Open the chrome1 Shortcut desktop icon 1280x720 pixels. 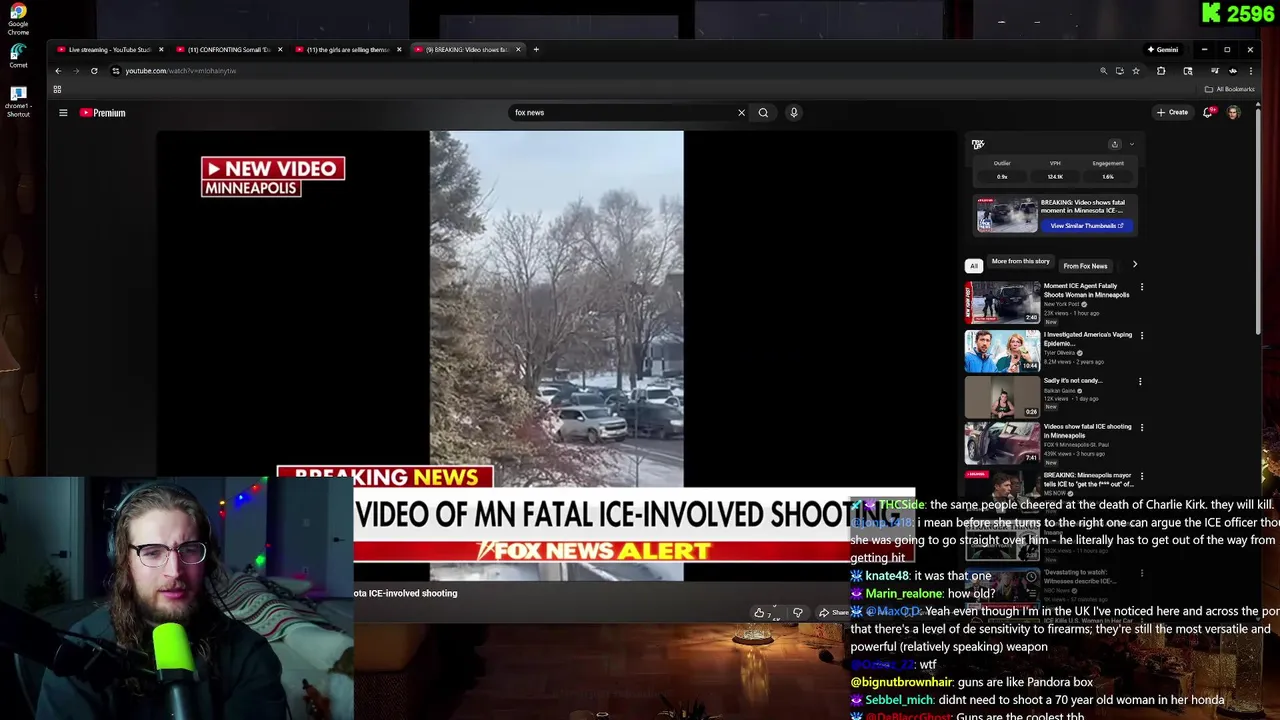[x=18, y=100]
